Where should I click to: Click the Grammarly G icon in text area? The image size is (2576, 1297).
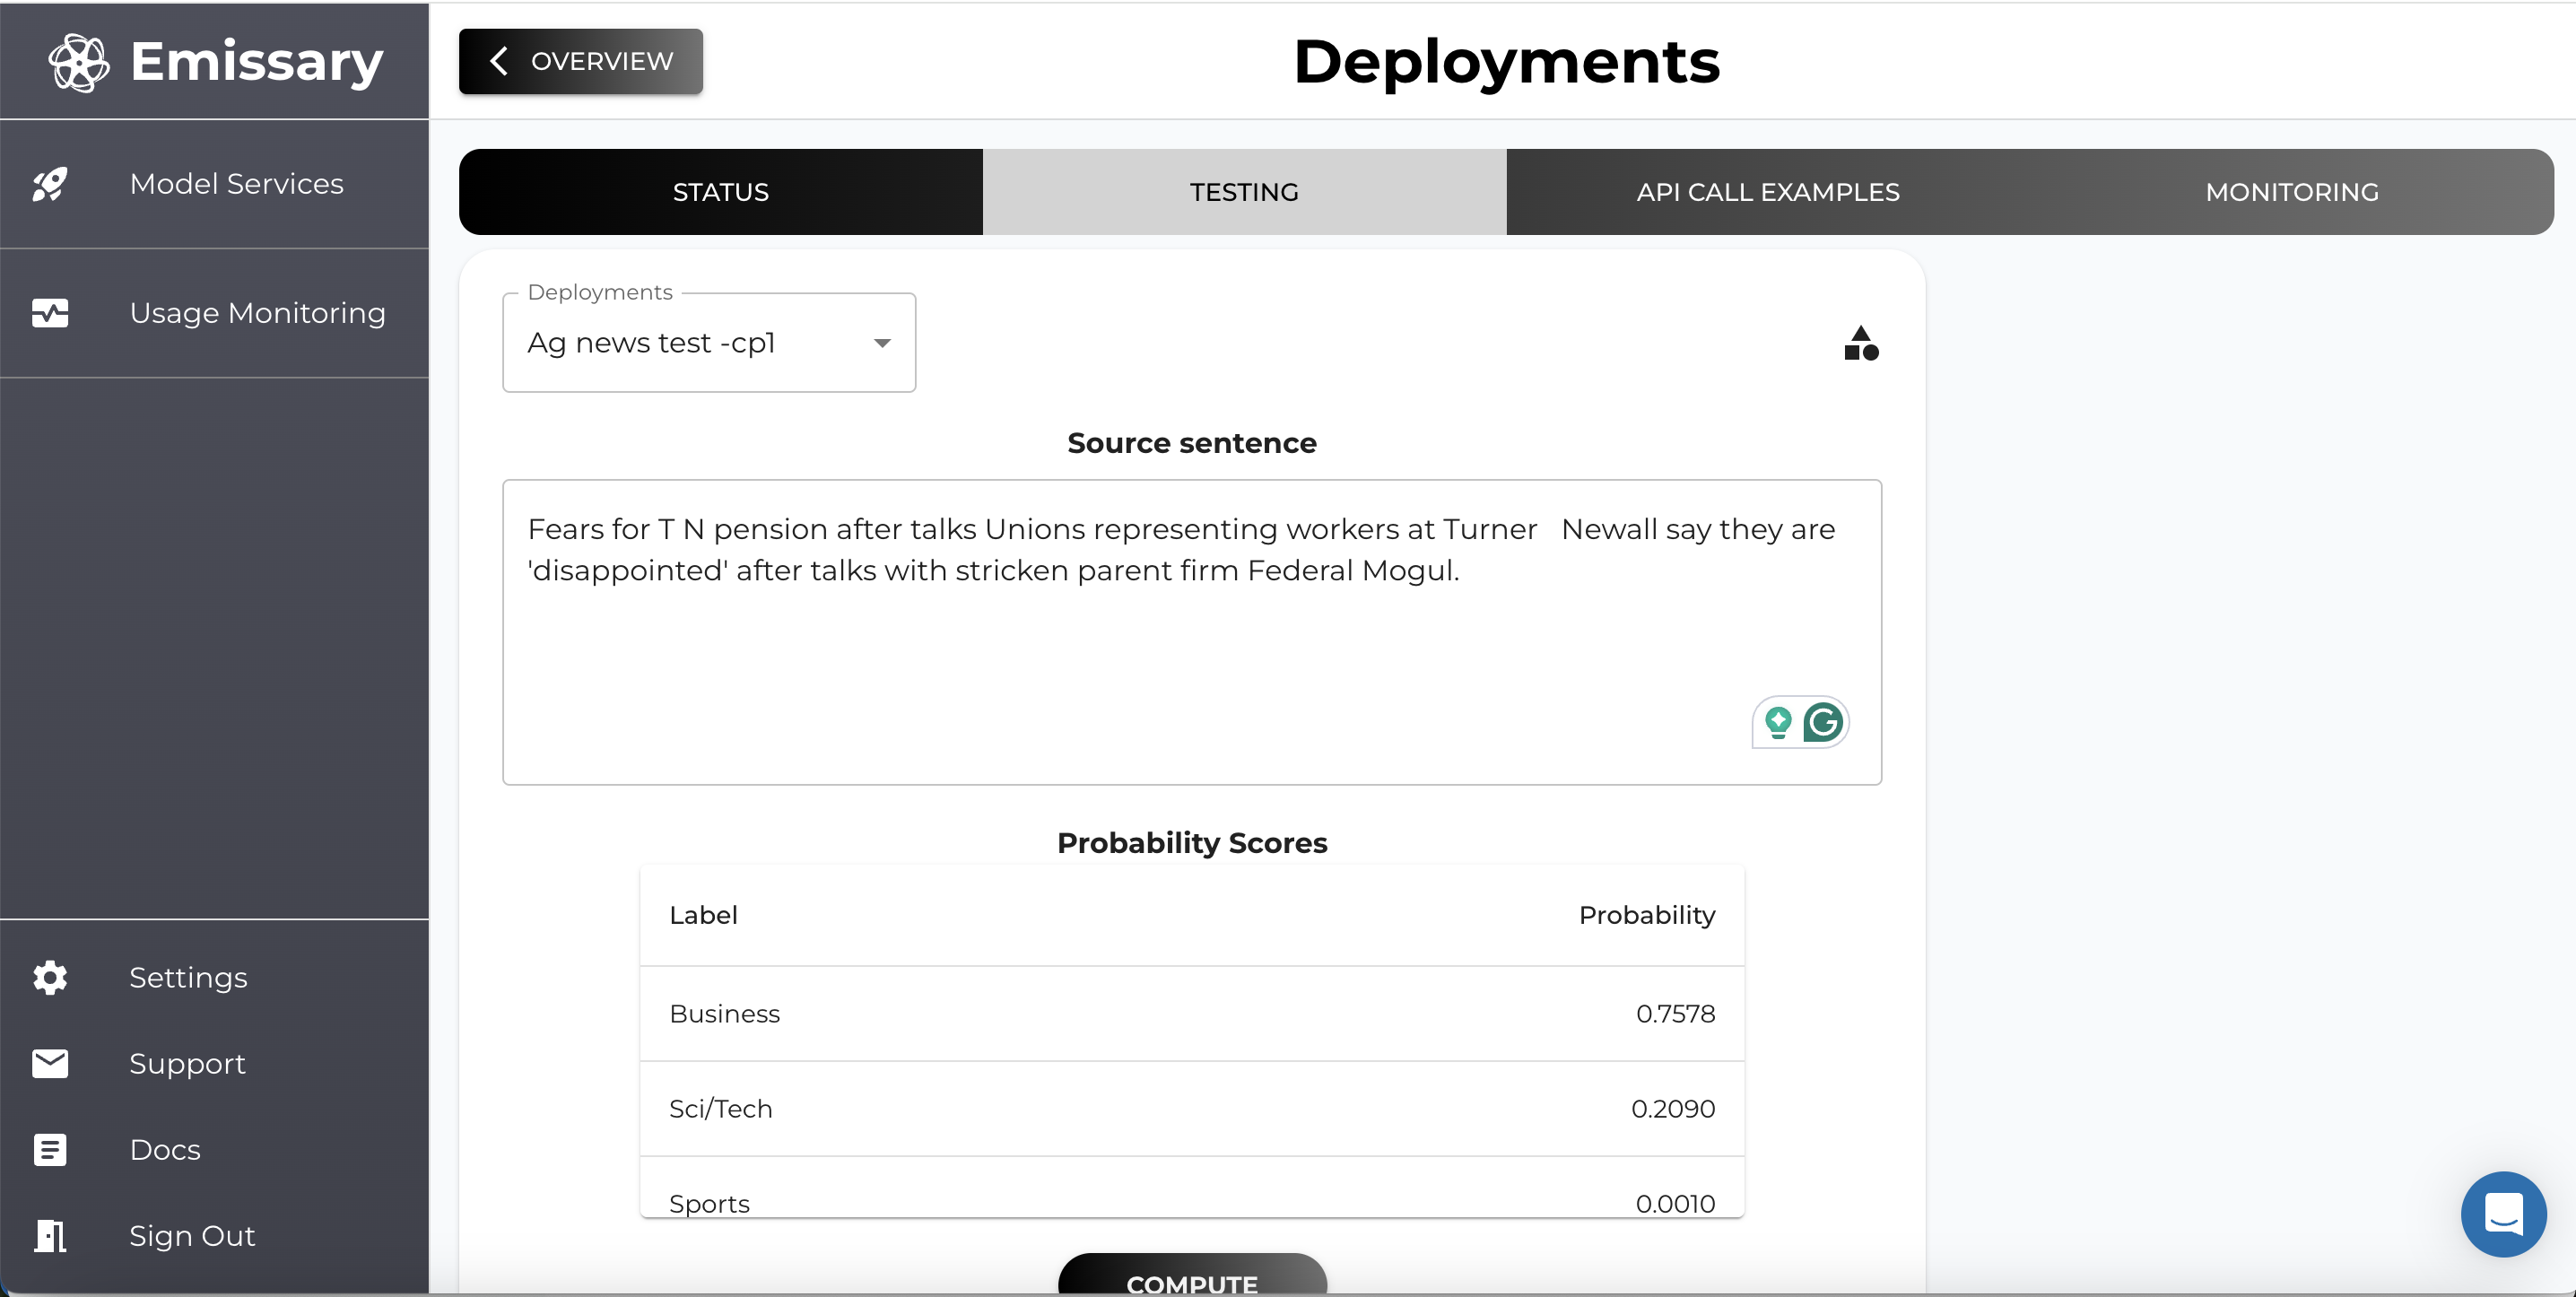tap(1823, 722)
